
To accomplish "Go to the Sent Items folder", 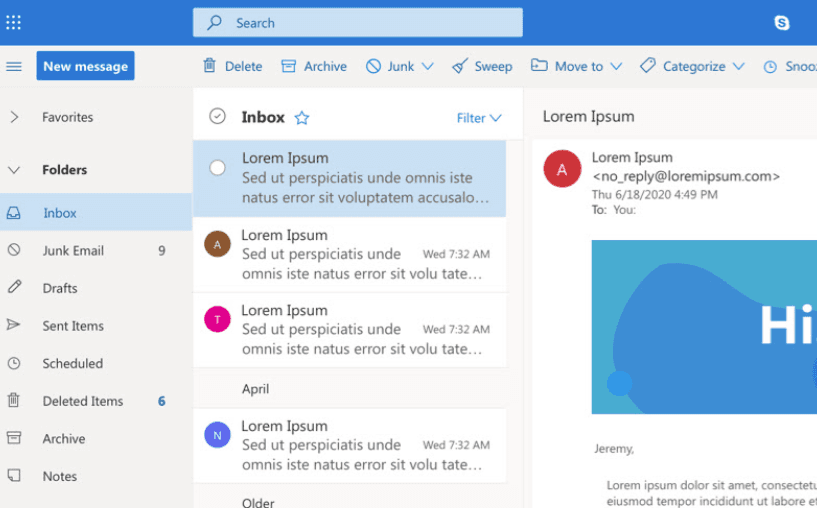I will 73,326.
